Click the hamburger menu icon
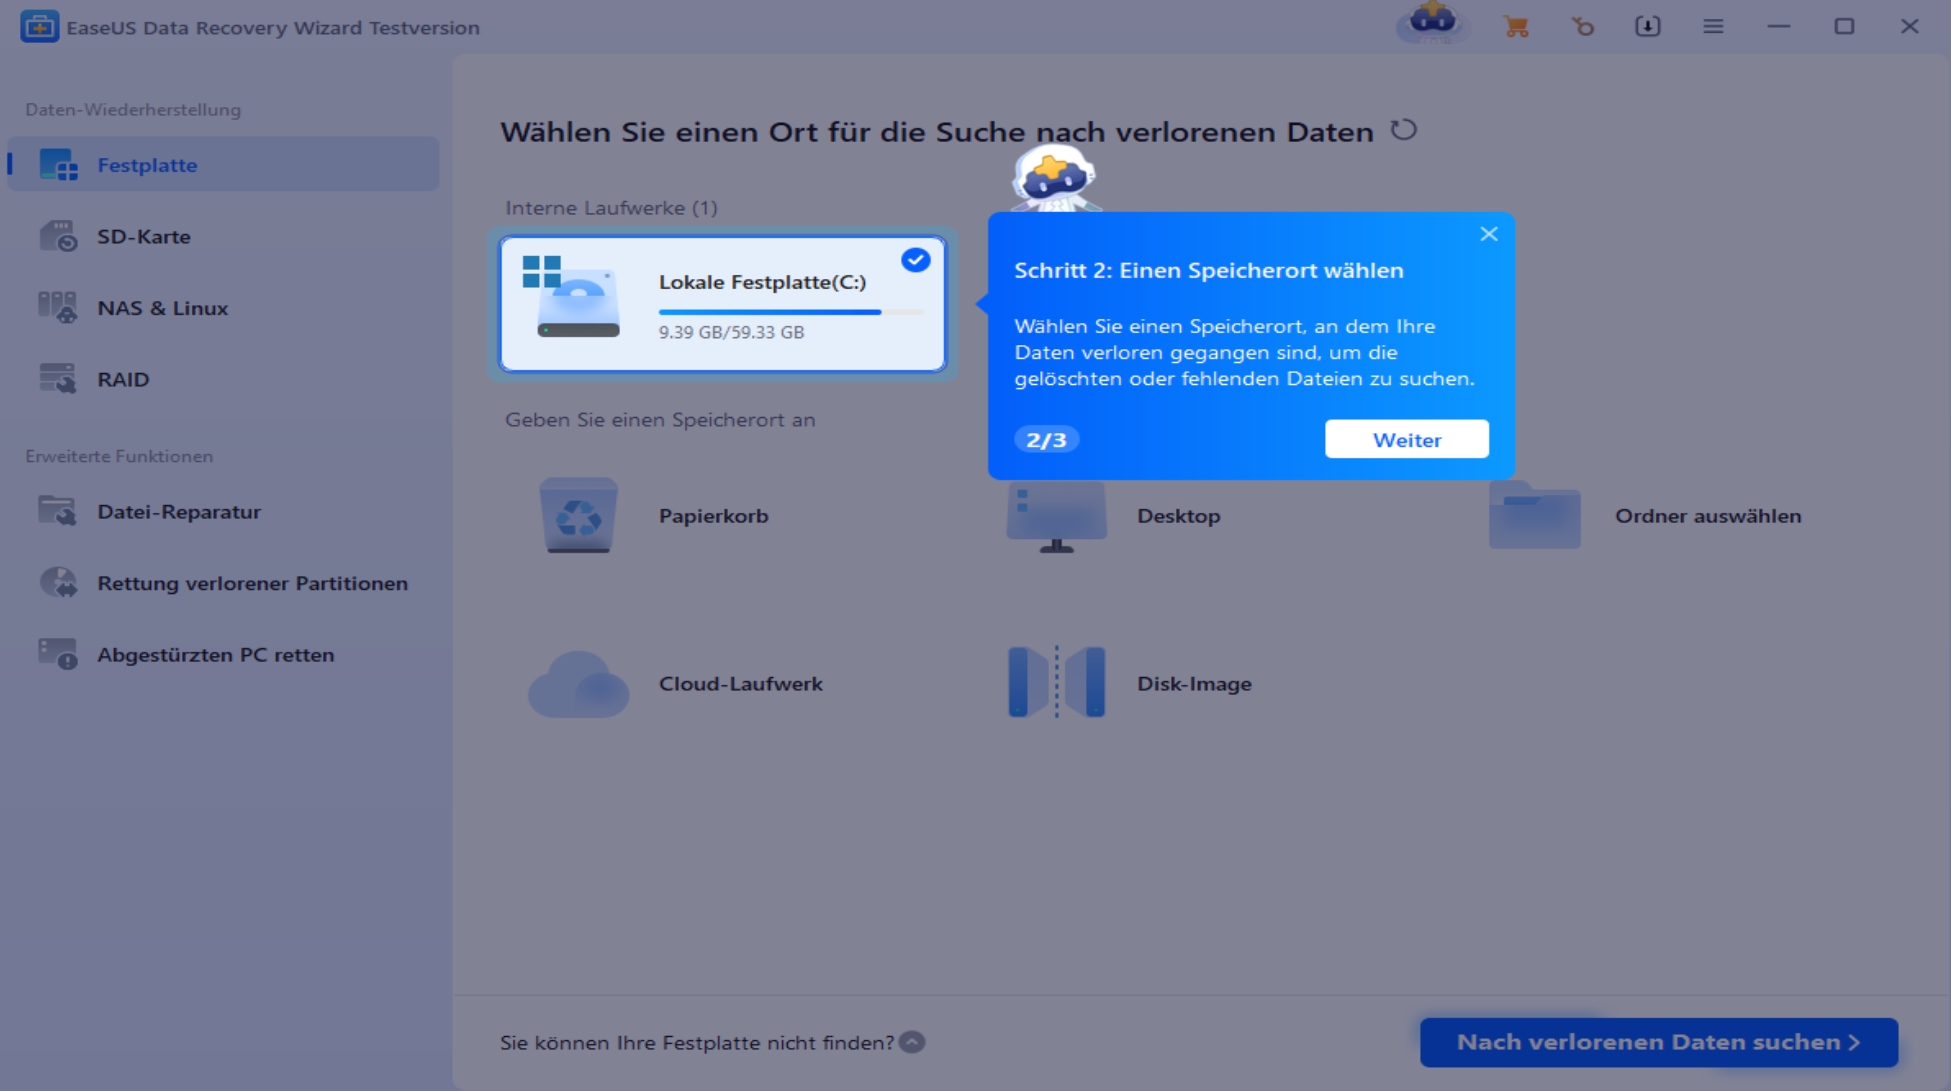The image size is (1951, 1091). click(x=1713, y=27)
